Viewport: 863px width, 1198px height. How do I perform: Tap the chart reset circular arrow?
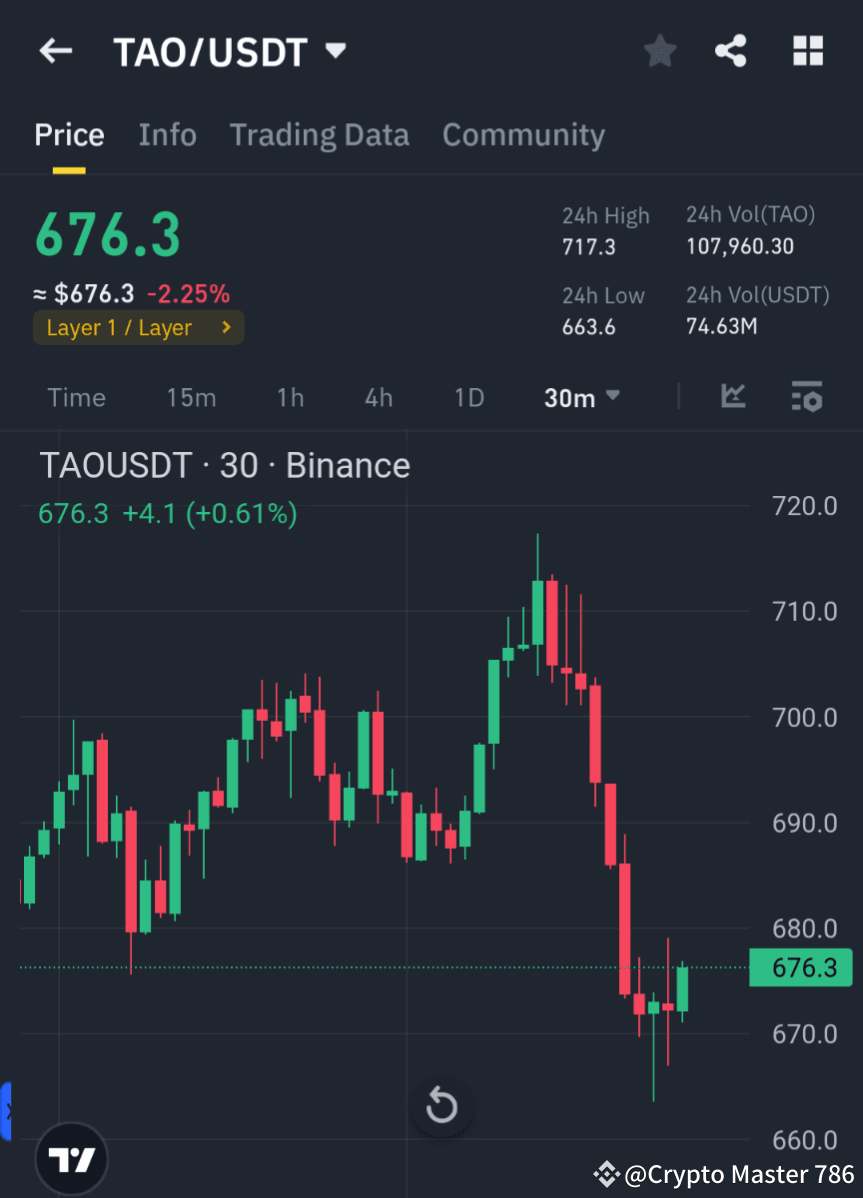[x=441, y=1106]
